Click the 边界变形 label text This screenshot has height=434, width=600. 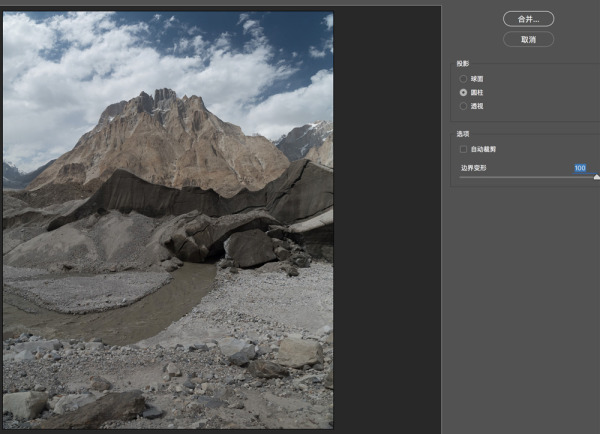click(474, 168)
